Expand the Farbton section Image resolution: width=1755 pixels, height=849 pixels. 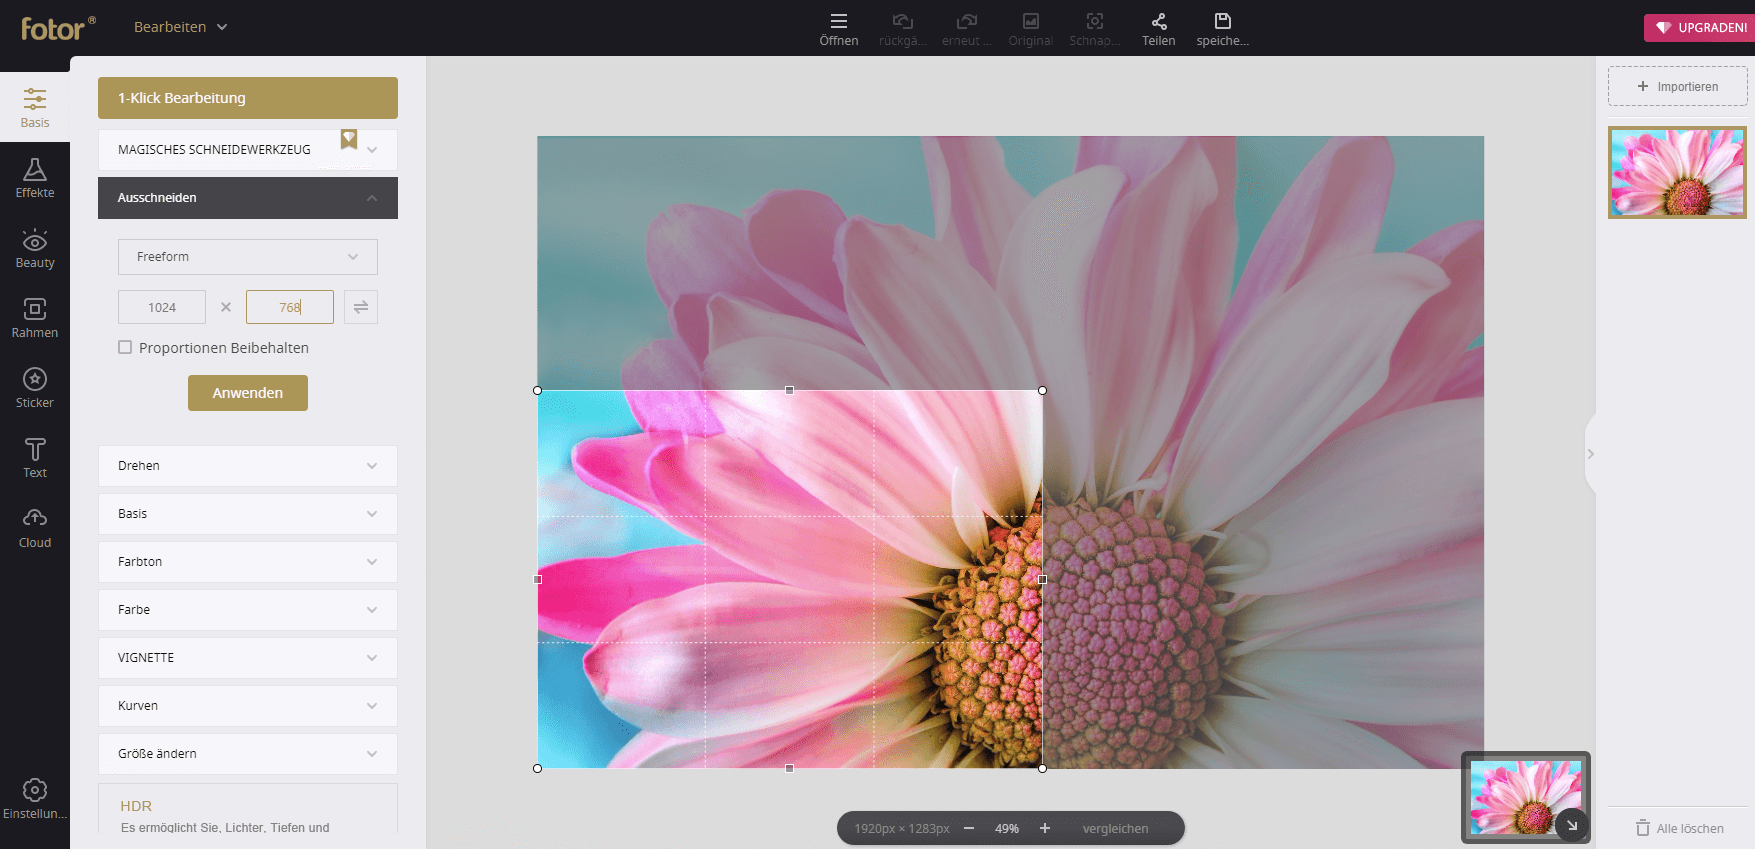tap(248, 562)
